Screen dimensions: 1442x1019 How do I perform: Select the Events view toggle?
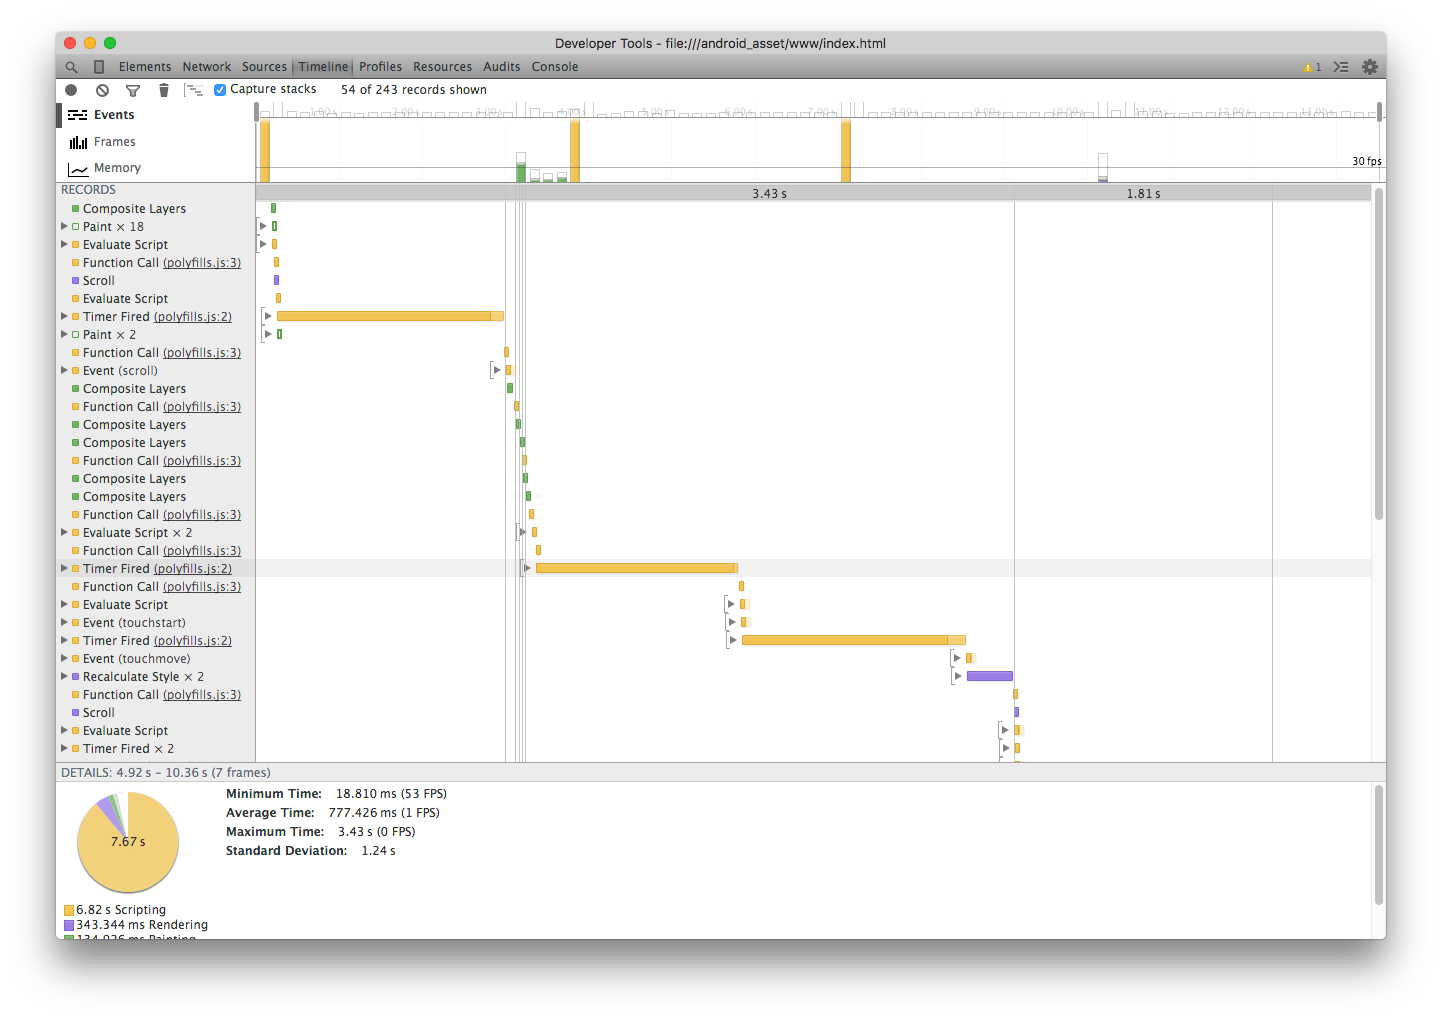[112, 114]
